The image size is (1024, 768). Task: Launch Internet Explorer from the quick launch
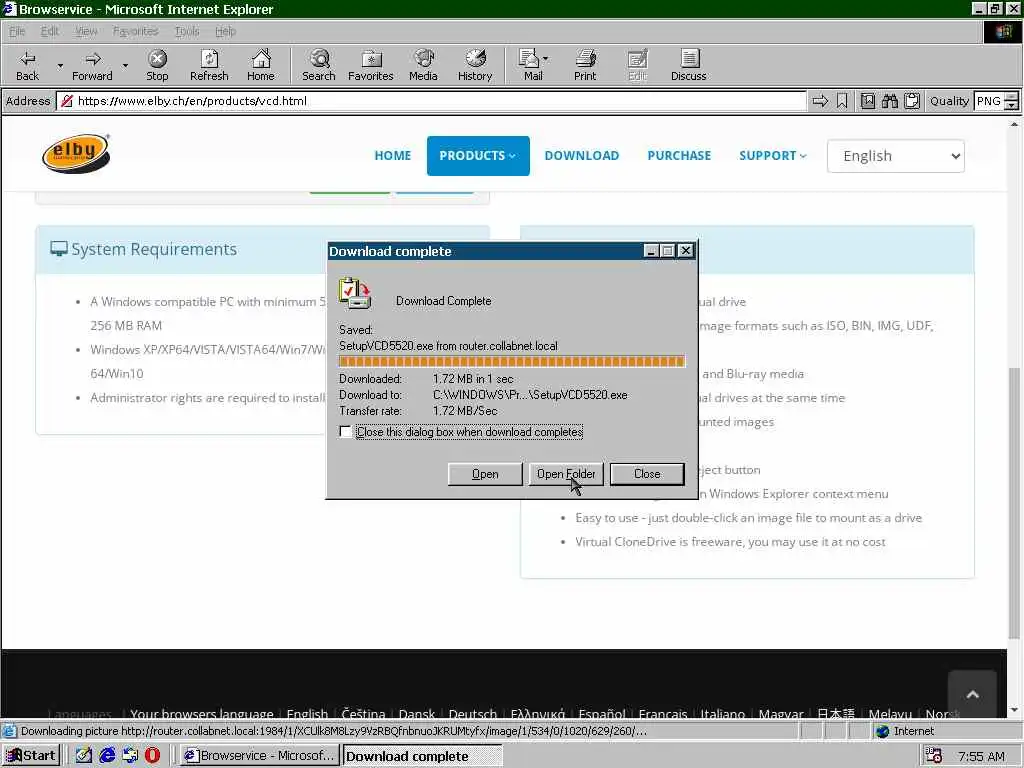(x=107, y=755)
